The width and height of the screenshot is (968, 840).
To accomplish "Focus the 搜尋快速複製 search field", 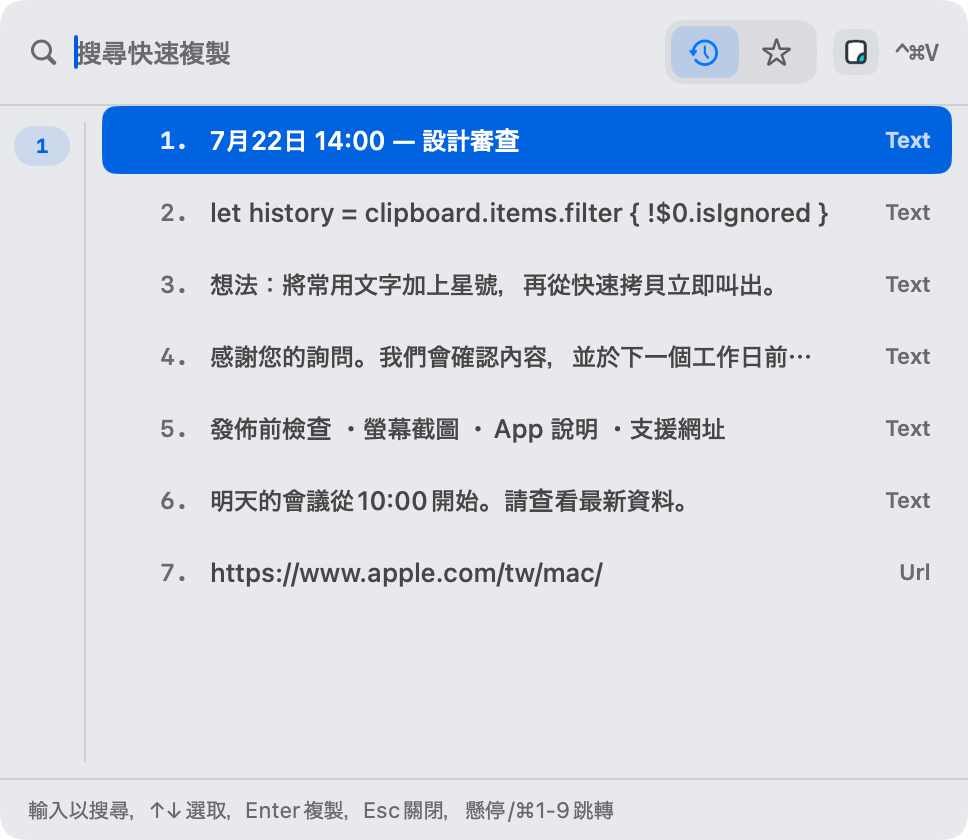I will pyautogui.click(x=364, y=52).
